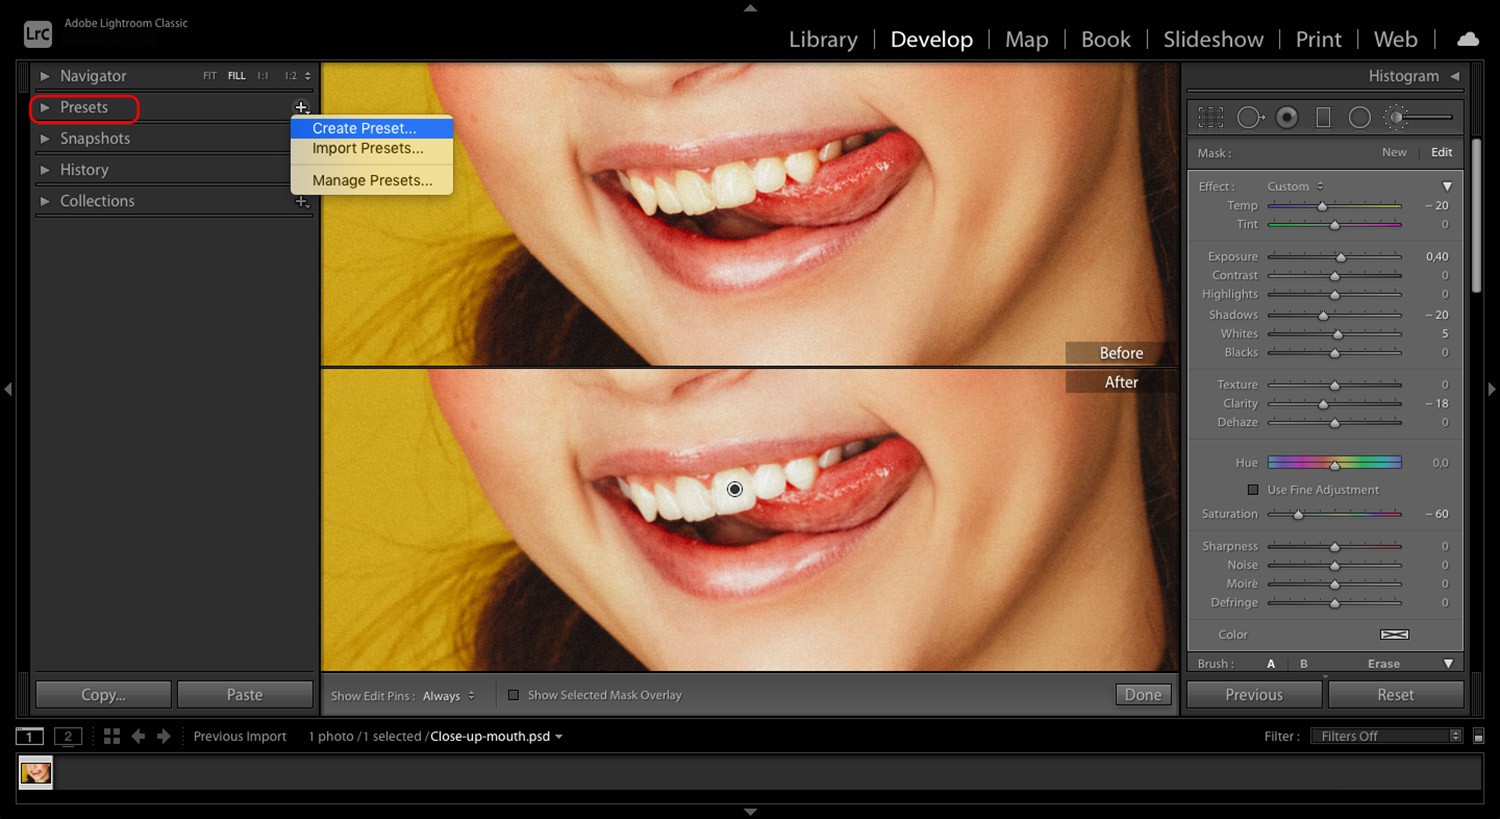Expand the Snapshots panel
The width and height of the screenshot is (1500, 819).
click(x=95, y=138)
